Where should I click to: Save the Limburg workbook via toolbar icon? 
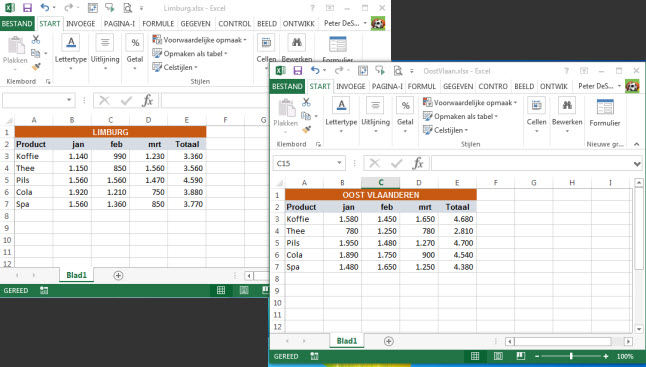tap(27, 8)
